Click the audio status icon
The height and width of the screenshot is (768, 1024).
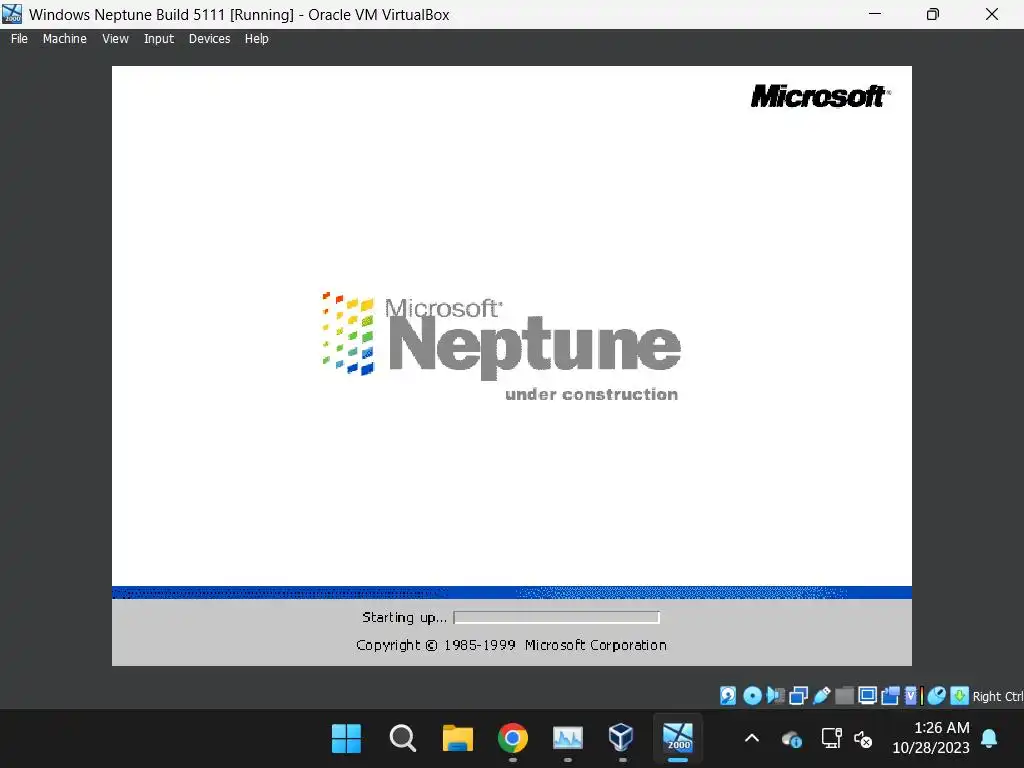click(775, 696)
